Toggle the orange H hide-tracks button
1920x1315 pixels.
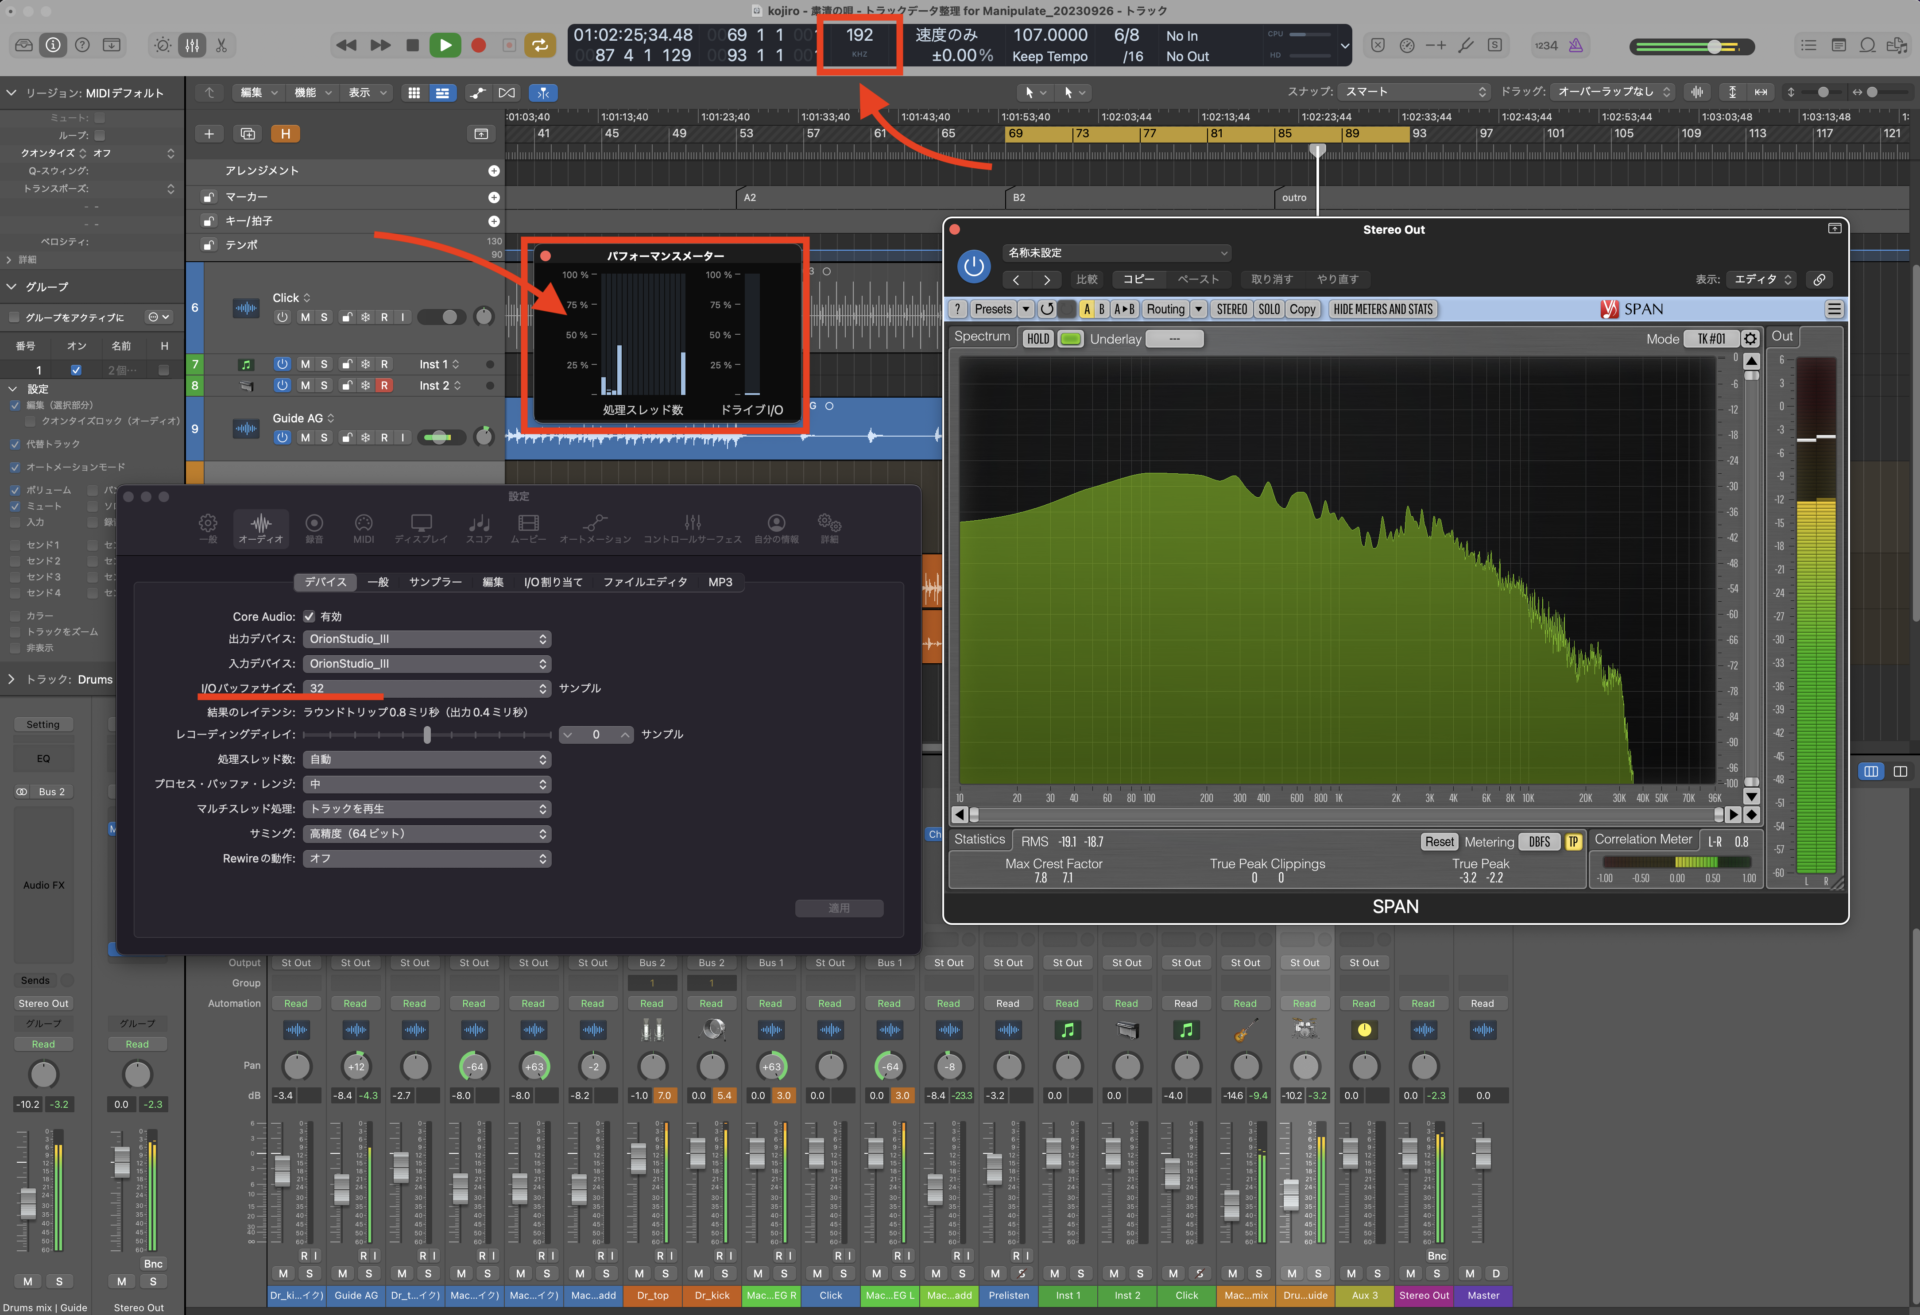[x=286, y=133]
